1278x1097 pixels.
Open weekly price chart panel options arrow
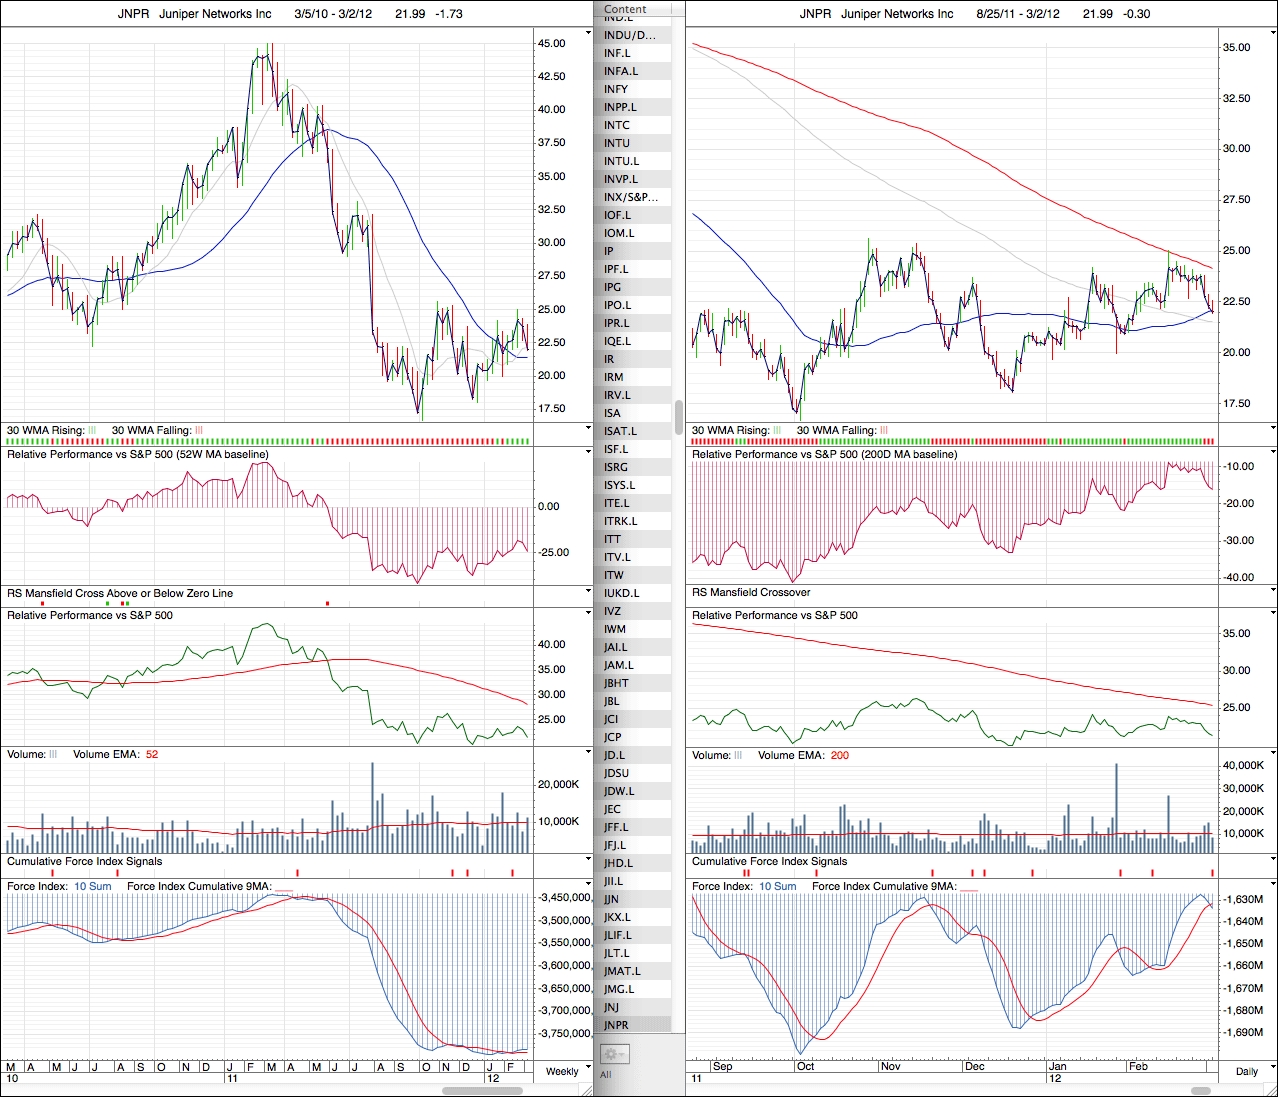588,33
